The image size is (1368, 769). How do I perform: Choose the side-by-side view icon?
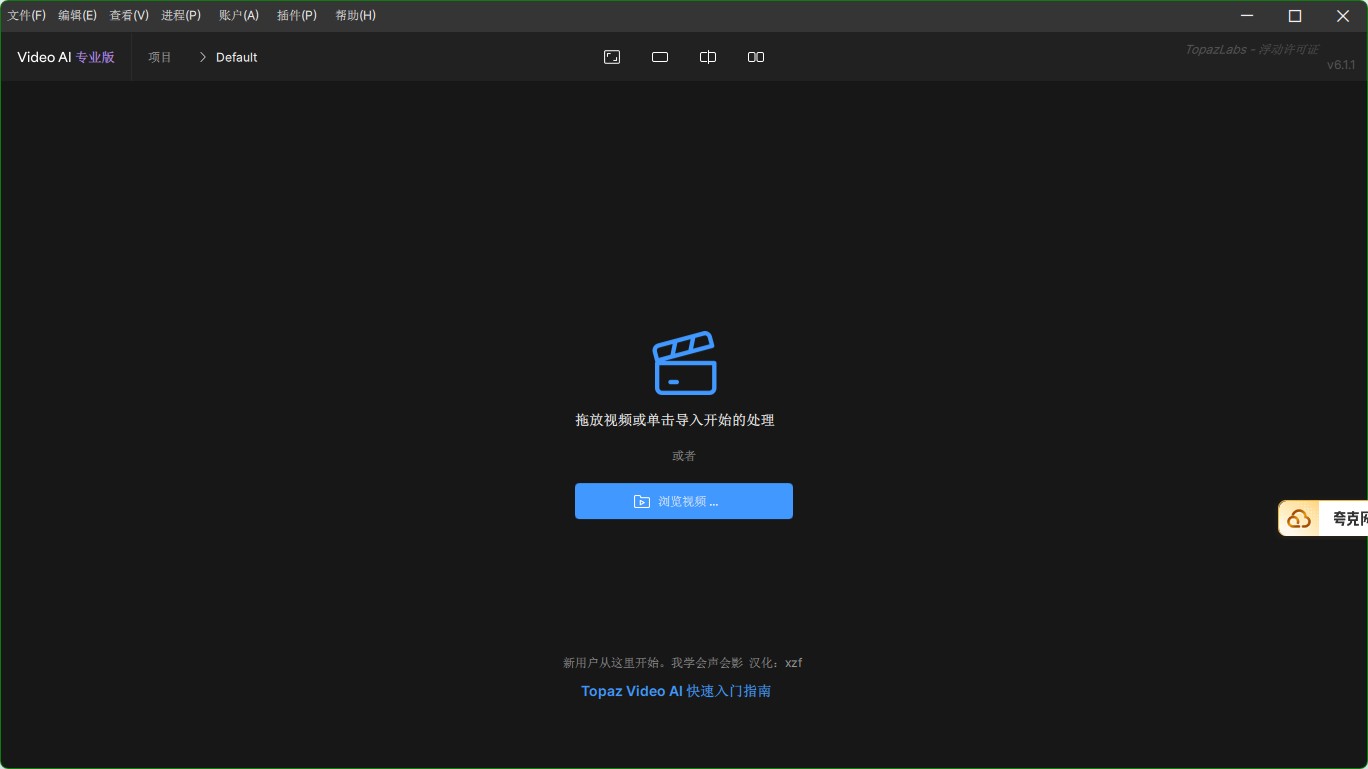coord(756,57)
